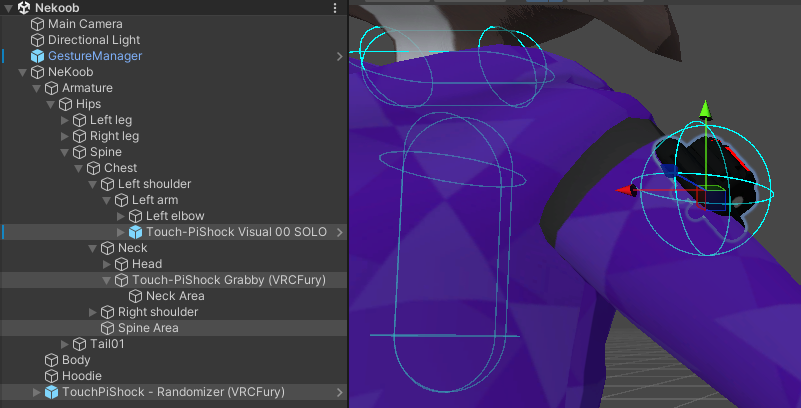Select the Chest bone
The image size is (801, 408).
[x=121, y=168]
